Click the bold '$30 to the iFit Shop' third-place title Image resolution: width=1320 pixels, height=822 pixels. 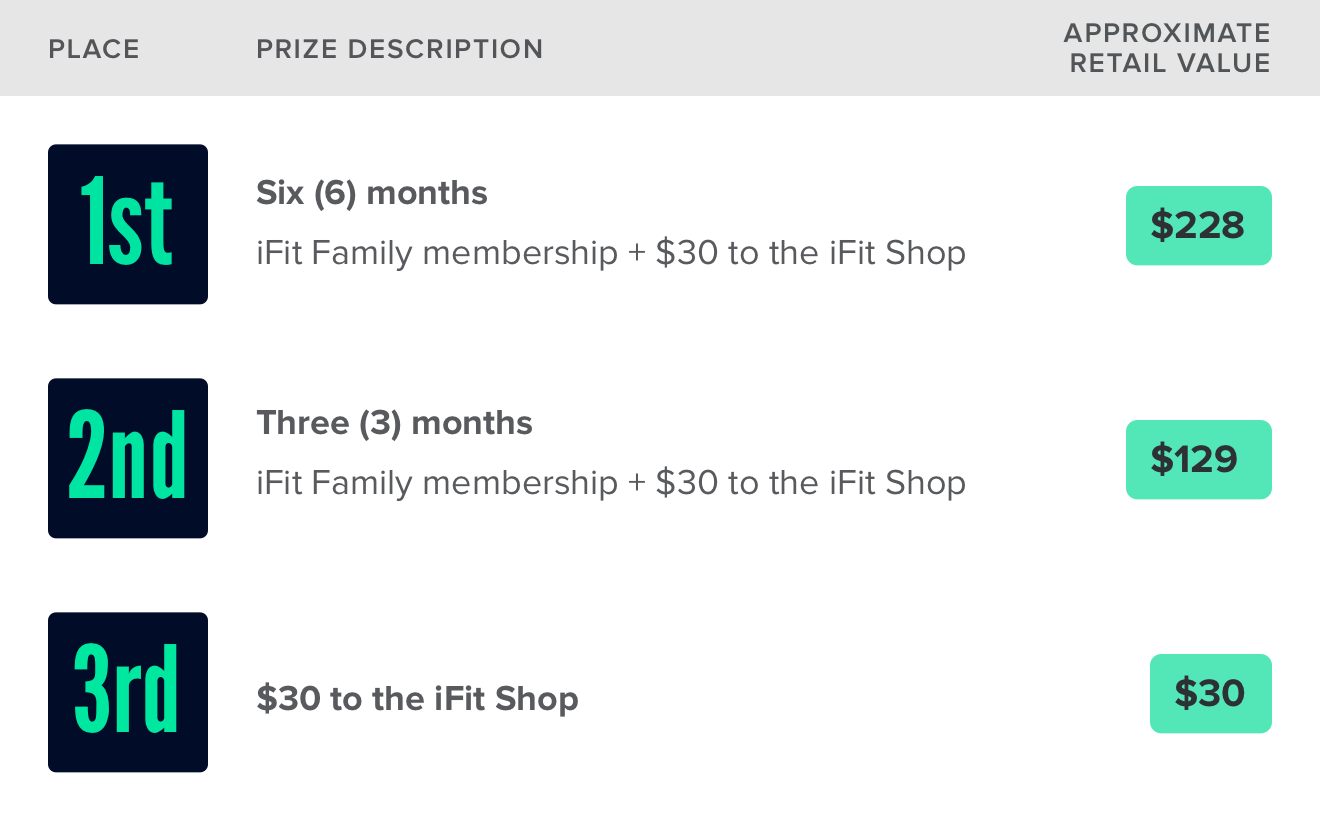click(417, 698)
